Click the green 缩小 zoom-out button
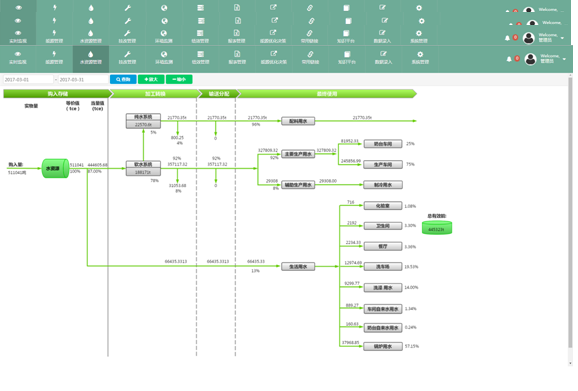The image size is (578, 391). click(179, 79)
